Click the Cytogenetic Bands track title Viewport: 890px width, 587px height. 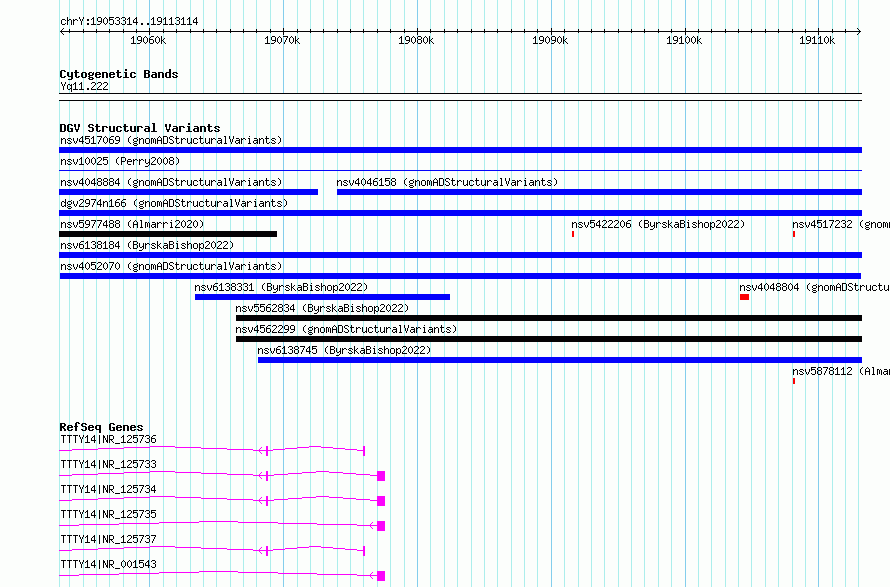[x=119, y=74]
